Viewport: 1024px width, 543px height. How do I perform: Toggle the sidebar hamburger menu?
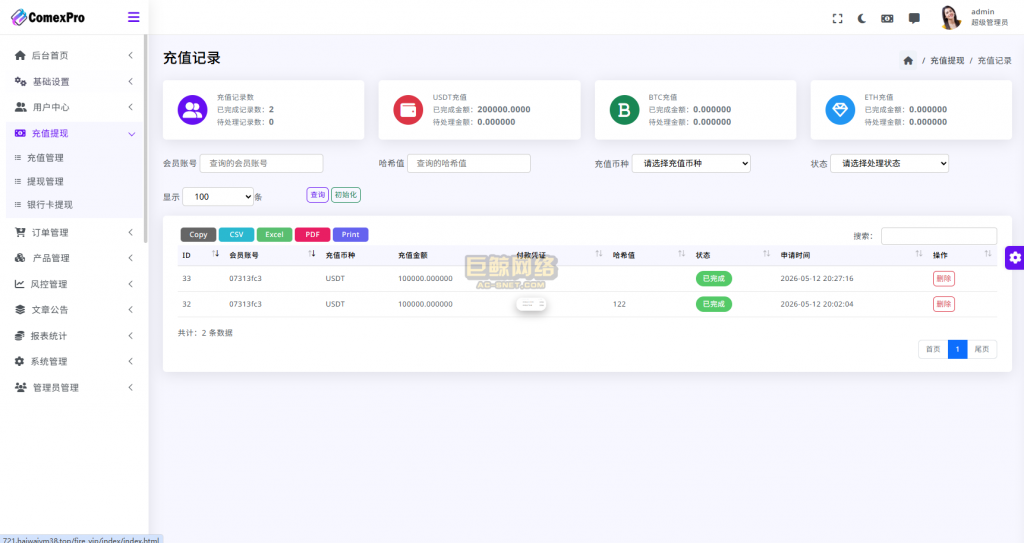(133, 17)
